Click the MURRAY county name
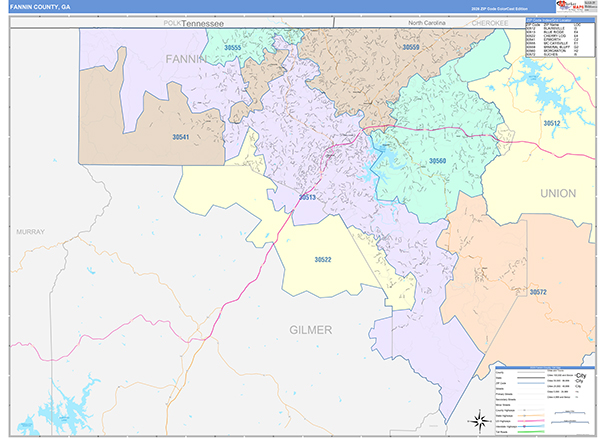Screen dimensions: 600x438 (31, 232)
